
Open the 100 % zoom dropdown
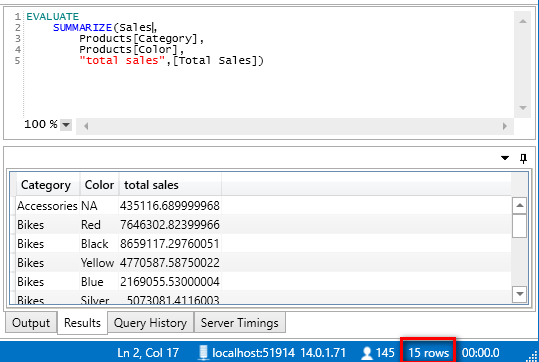pyautogui.click(x=66, y=124)
